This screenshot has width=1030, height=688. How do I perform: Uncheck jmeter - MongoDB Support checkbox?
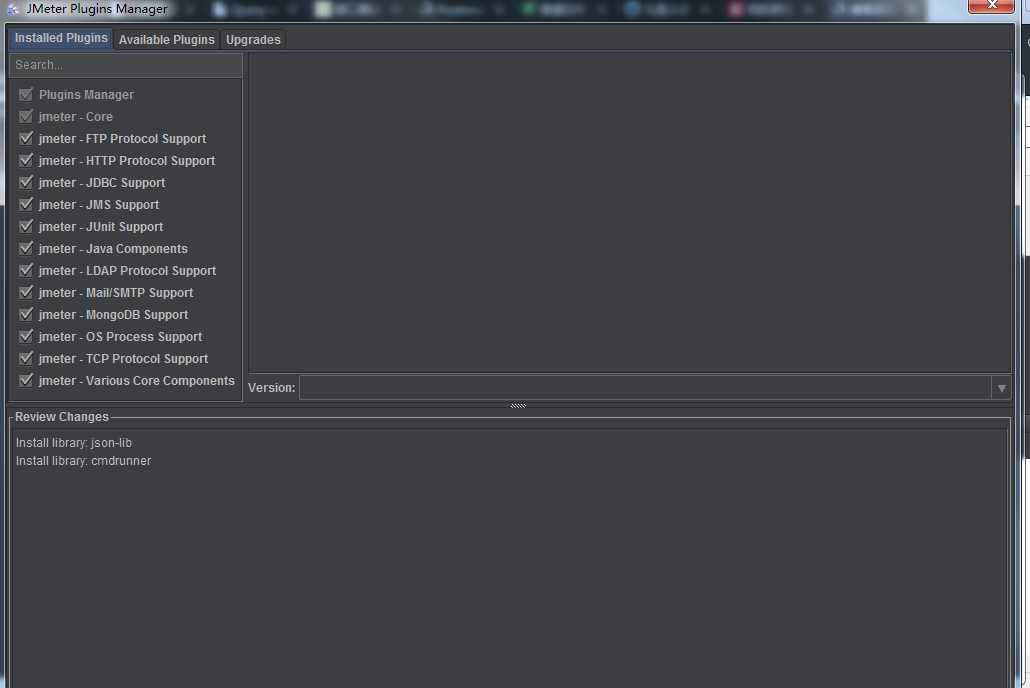(x=26, y=314)
